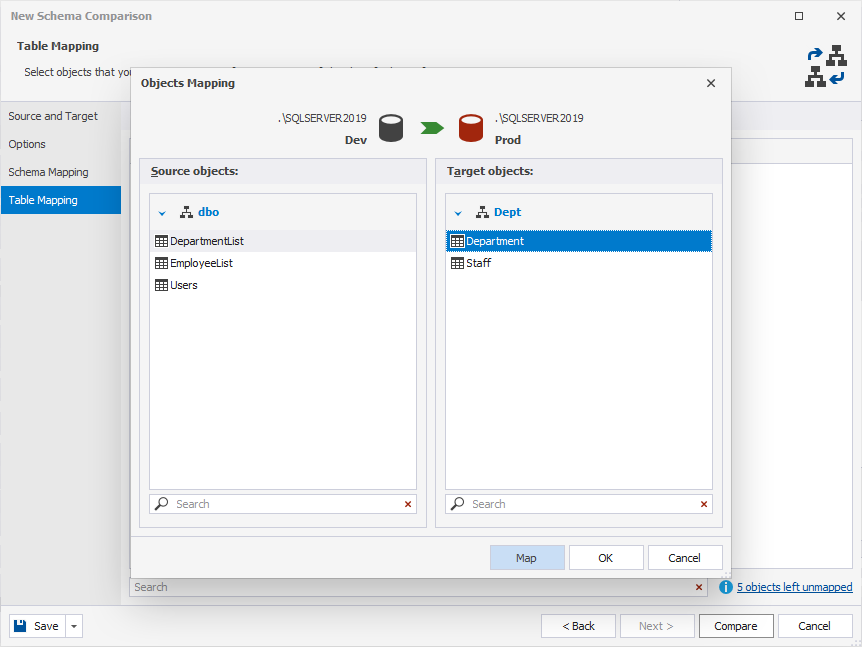This screenshot has height=647, width=862.
Task: Click the Users table icon
Action: pos(162,285)
